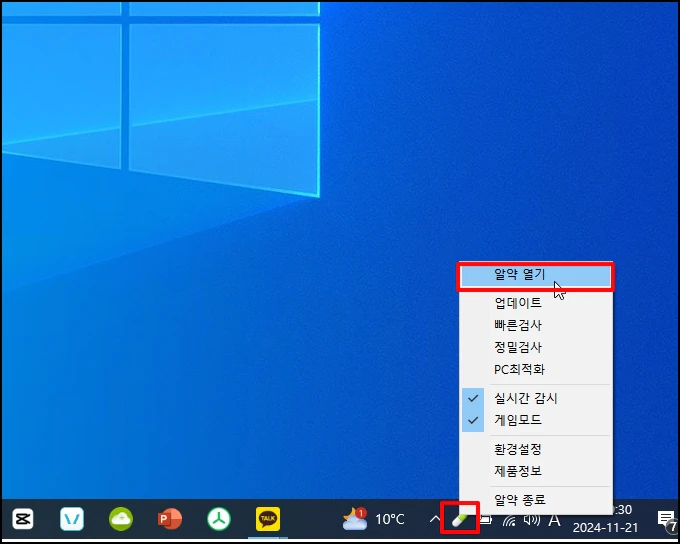The image size is (680, 544).
Task: Choose 업데이트 from the menu
Action: [x=536, y=302]
